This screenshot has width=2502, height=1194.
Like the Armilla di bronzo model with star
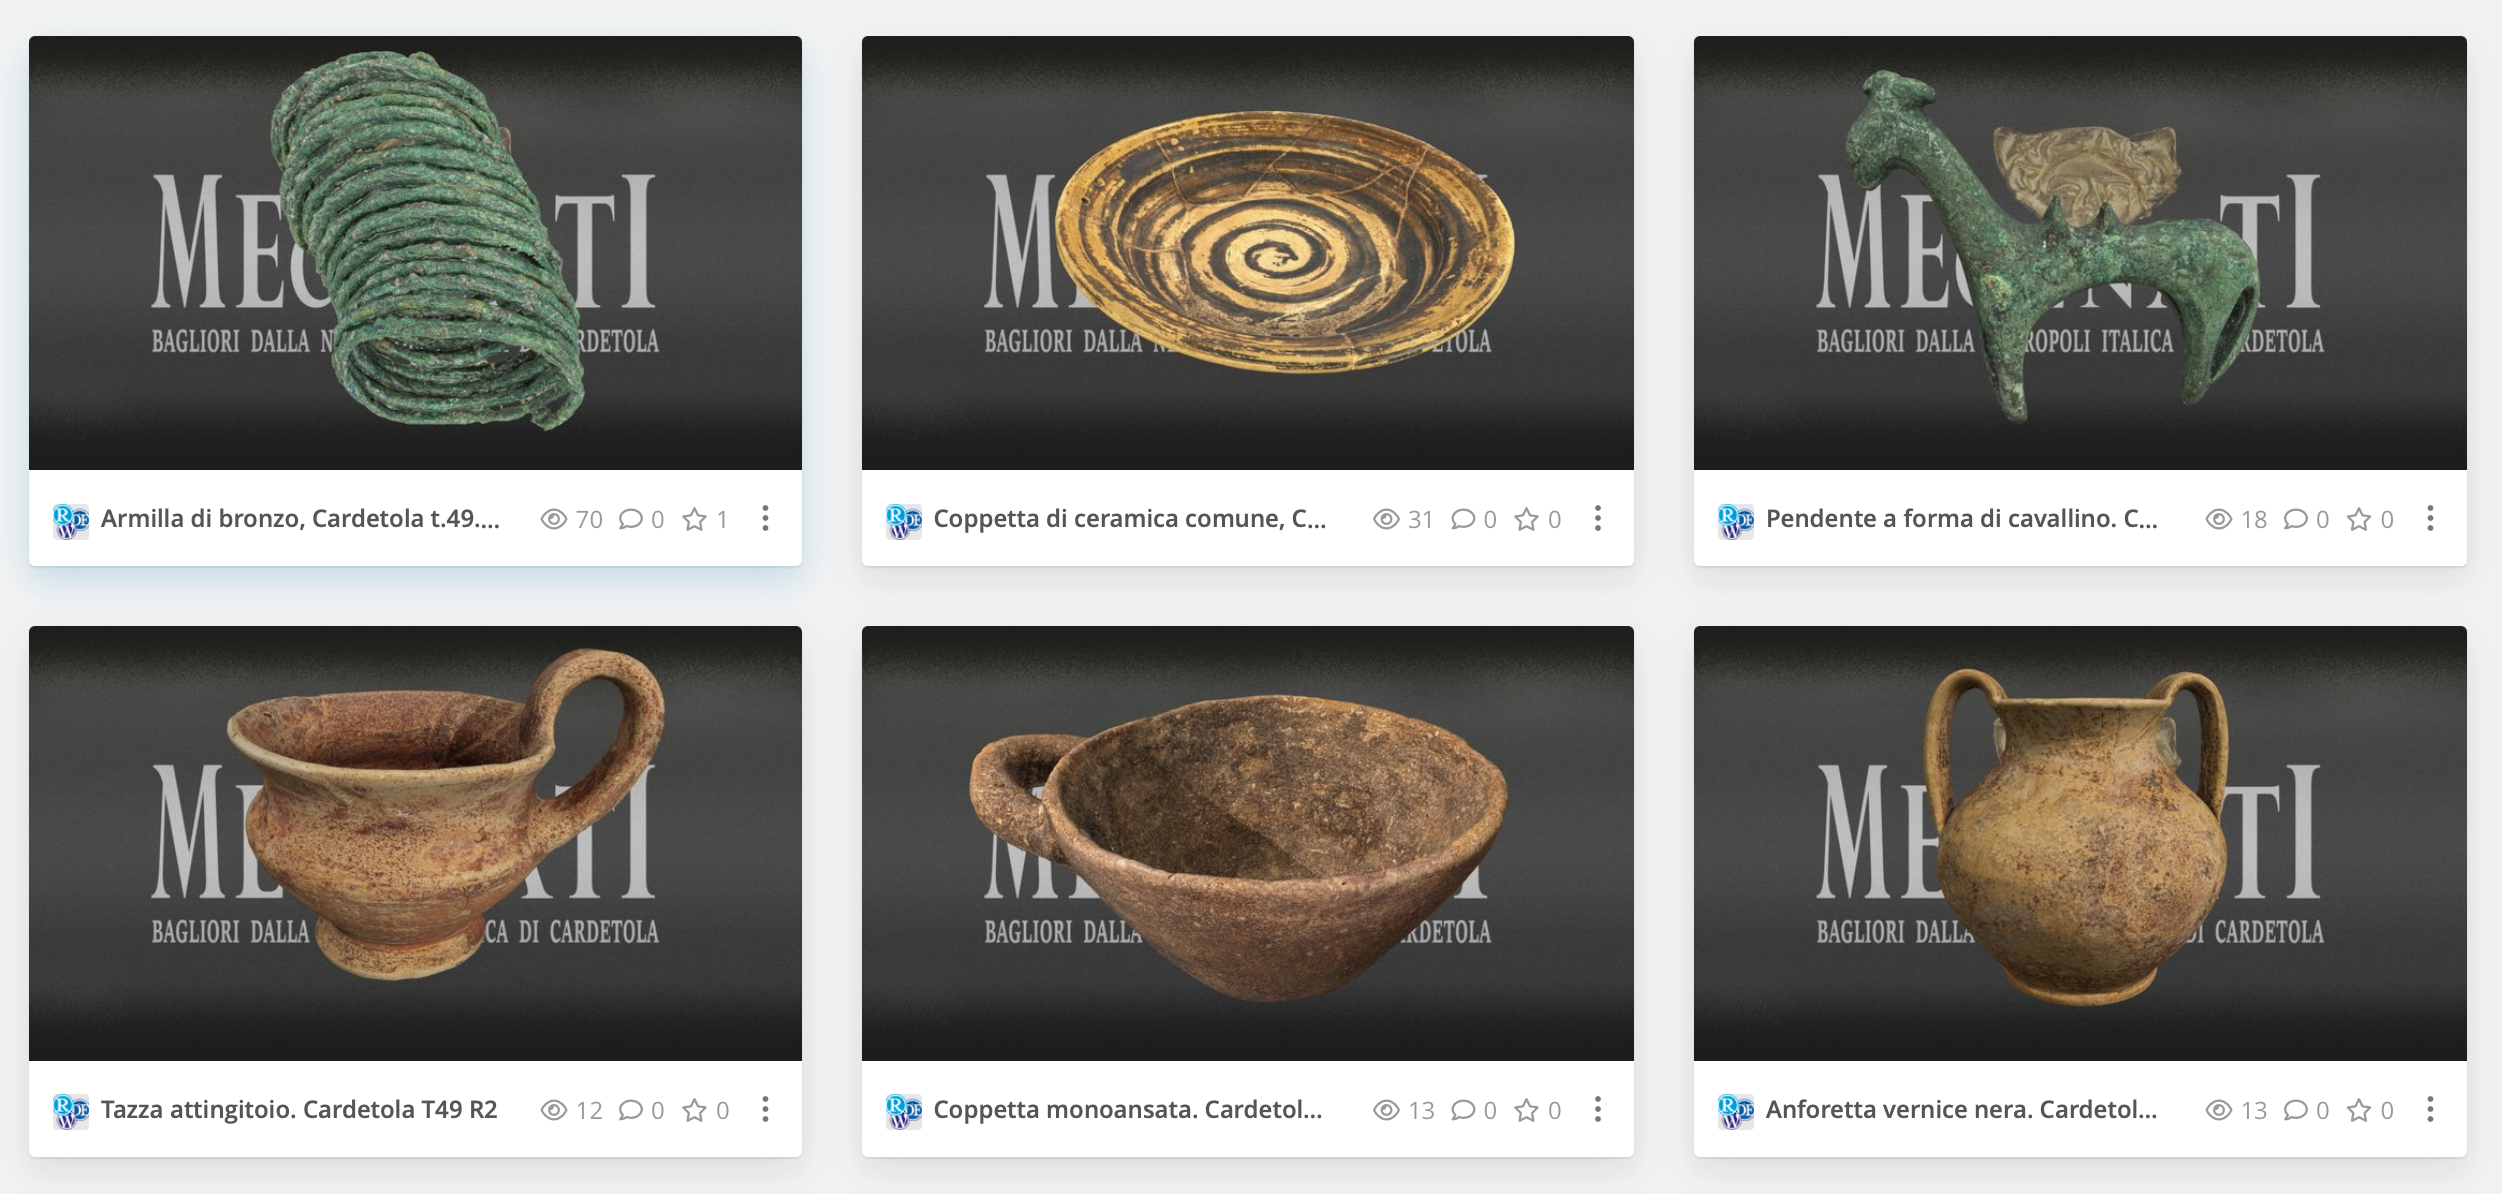pos(694,519)
